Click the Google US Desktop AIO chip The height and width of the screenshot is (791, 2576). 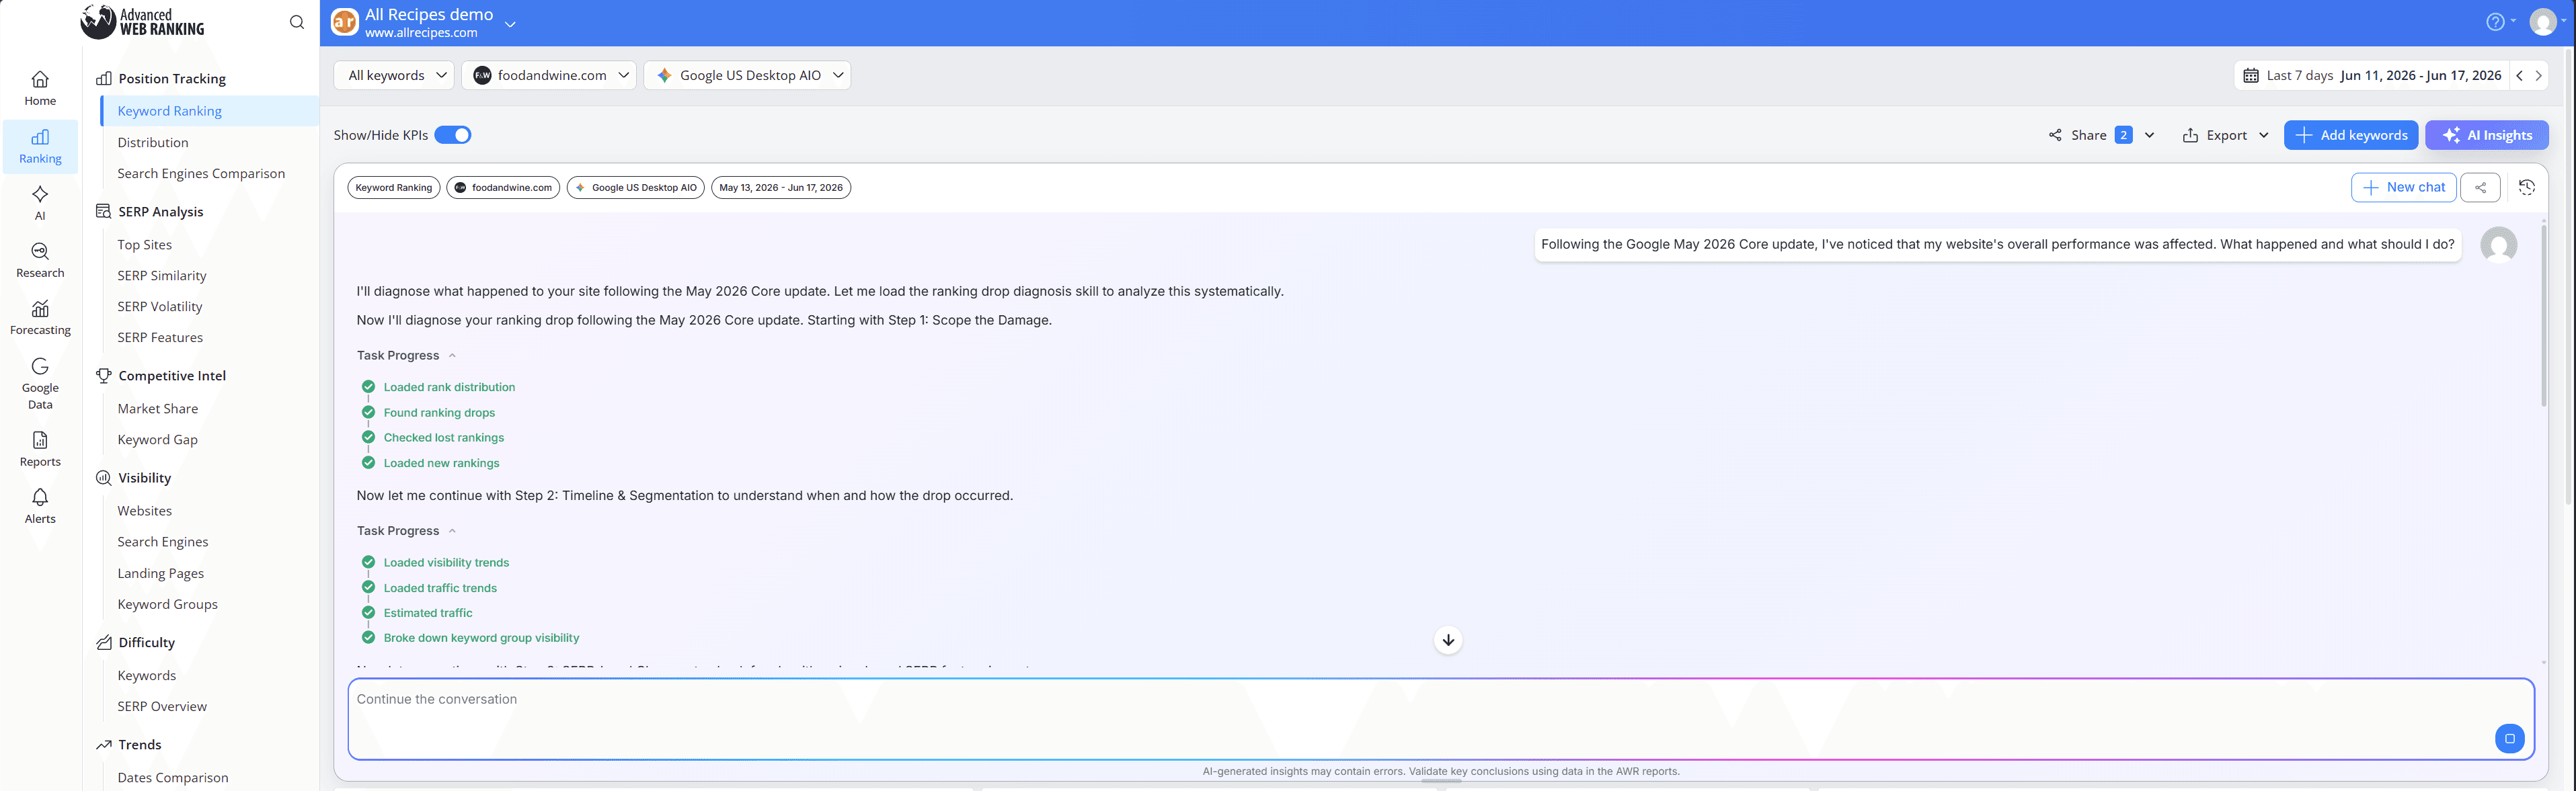click(x=636, y=187)
